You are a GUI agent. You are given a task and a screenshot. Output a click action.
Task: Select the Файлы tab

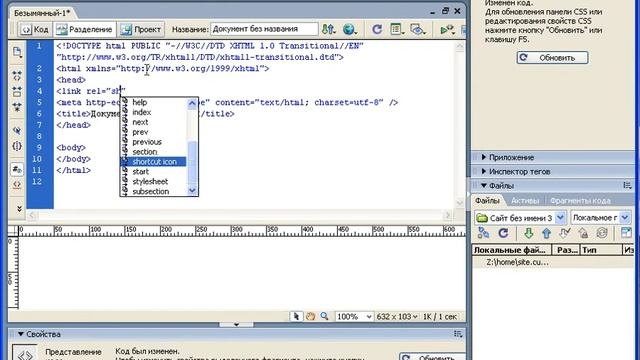[487, 200]
